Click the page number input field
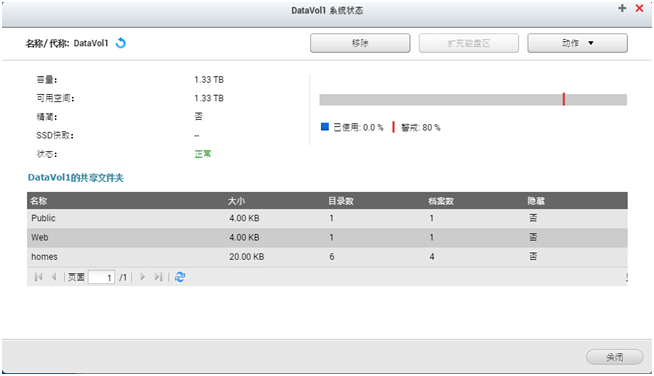Viewport: 654px width, 376px height. (x=101, y=277)
